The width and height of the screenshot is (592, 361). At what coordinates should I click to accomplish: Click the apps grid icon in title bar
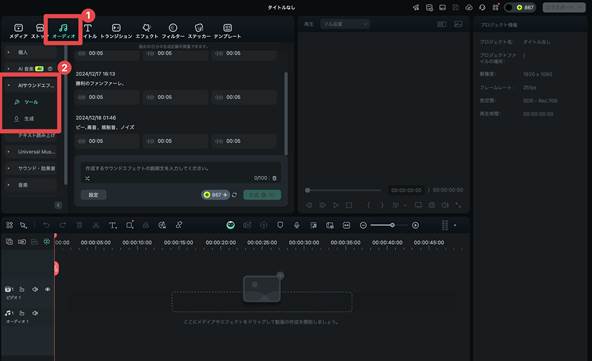pos(495,8)
